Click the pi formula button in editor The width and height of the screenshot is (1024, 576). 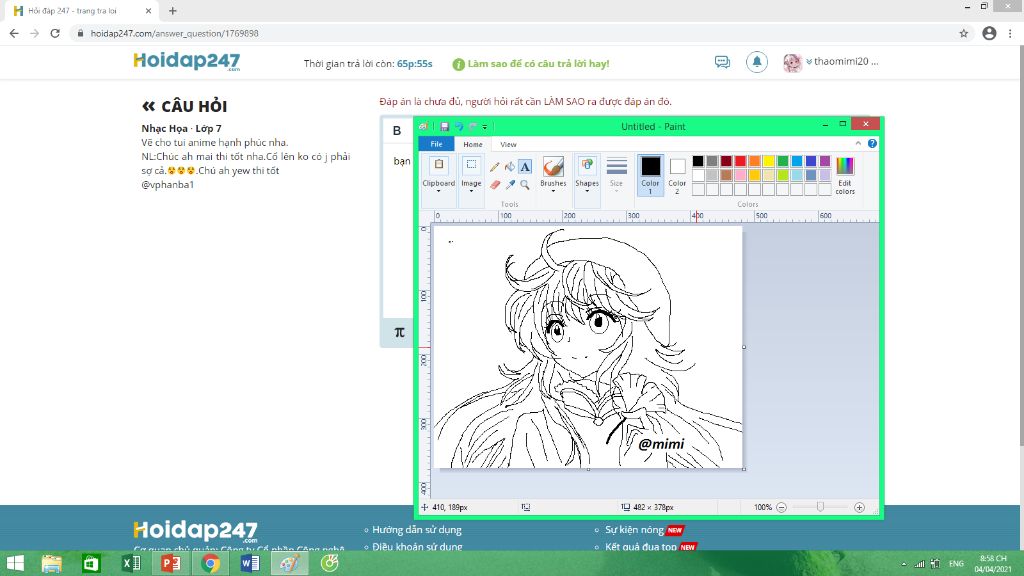[x=399, y=332]
